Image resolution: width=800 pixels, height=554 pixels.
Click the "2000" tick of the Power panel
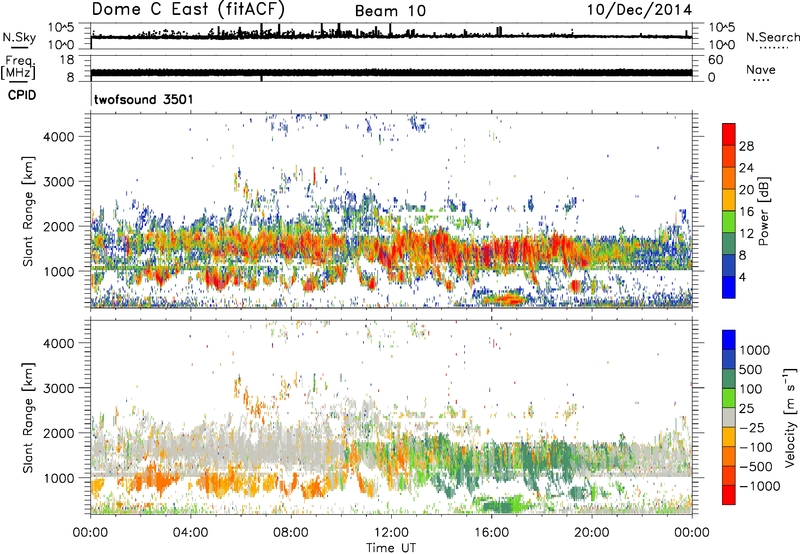pyautogui.click(x=59, y=226)
